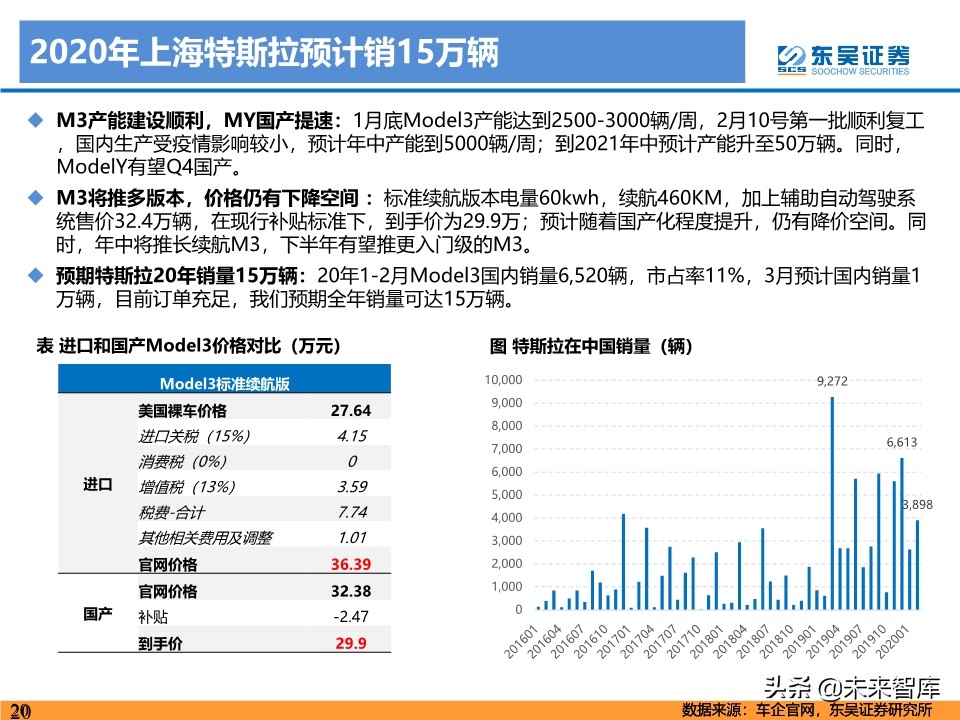Screen dimensions: 960x720
Task: Select the bold text 'M3产能建设顺利，MY国产提速'
Action: pyautogui.click(x=195, y=119)
